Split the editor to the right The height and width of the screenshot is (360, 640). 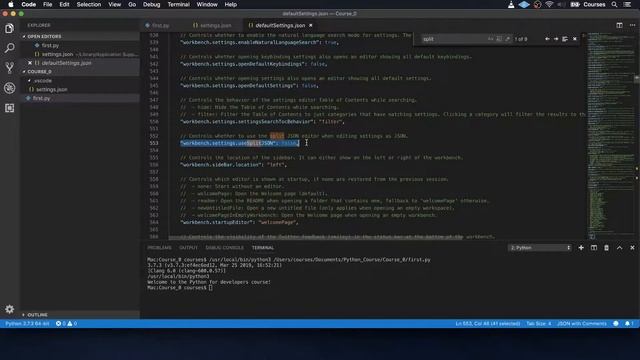coord(619,25)
